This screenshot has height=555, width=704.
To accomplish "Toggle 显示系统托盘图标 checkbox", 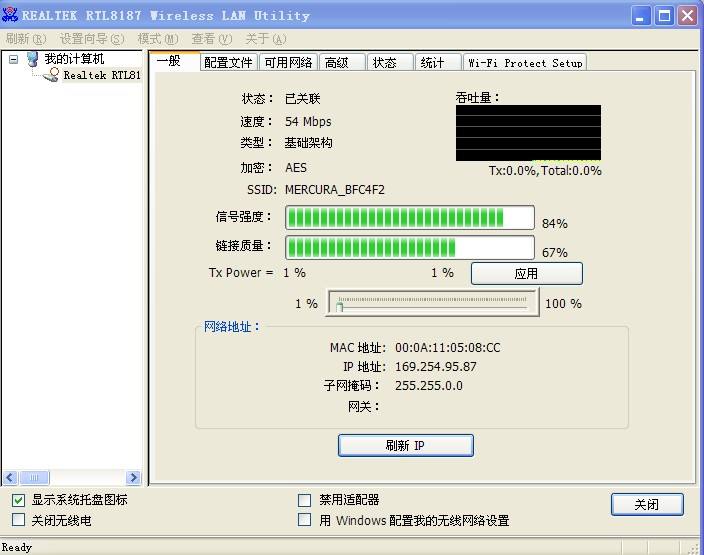I will (18, 500).
